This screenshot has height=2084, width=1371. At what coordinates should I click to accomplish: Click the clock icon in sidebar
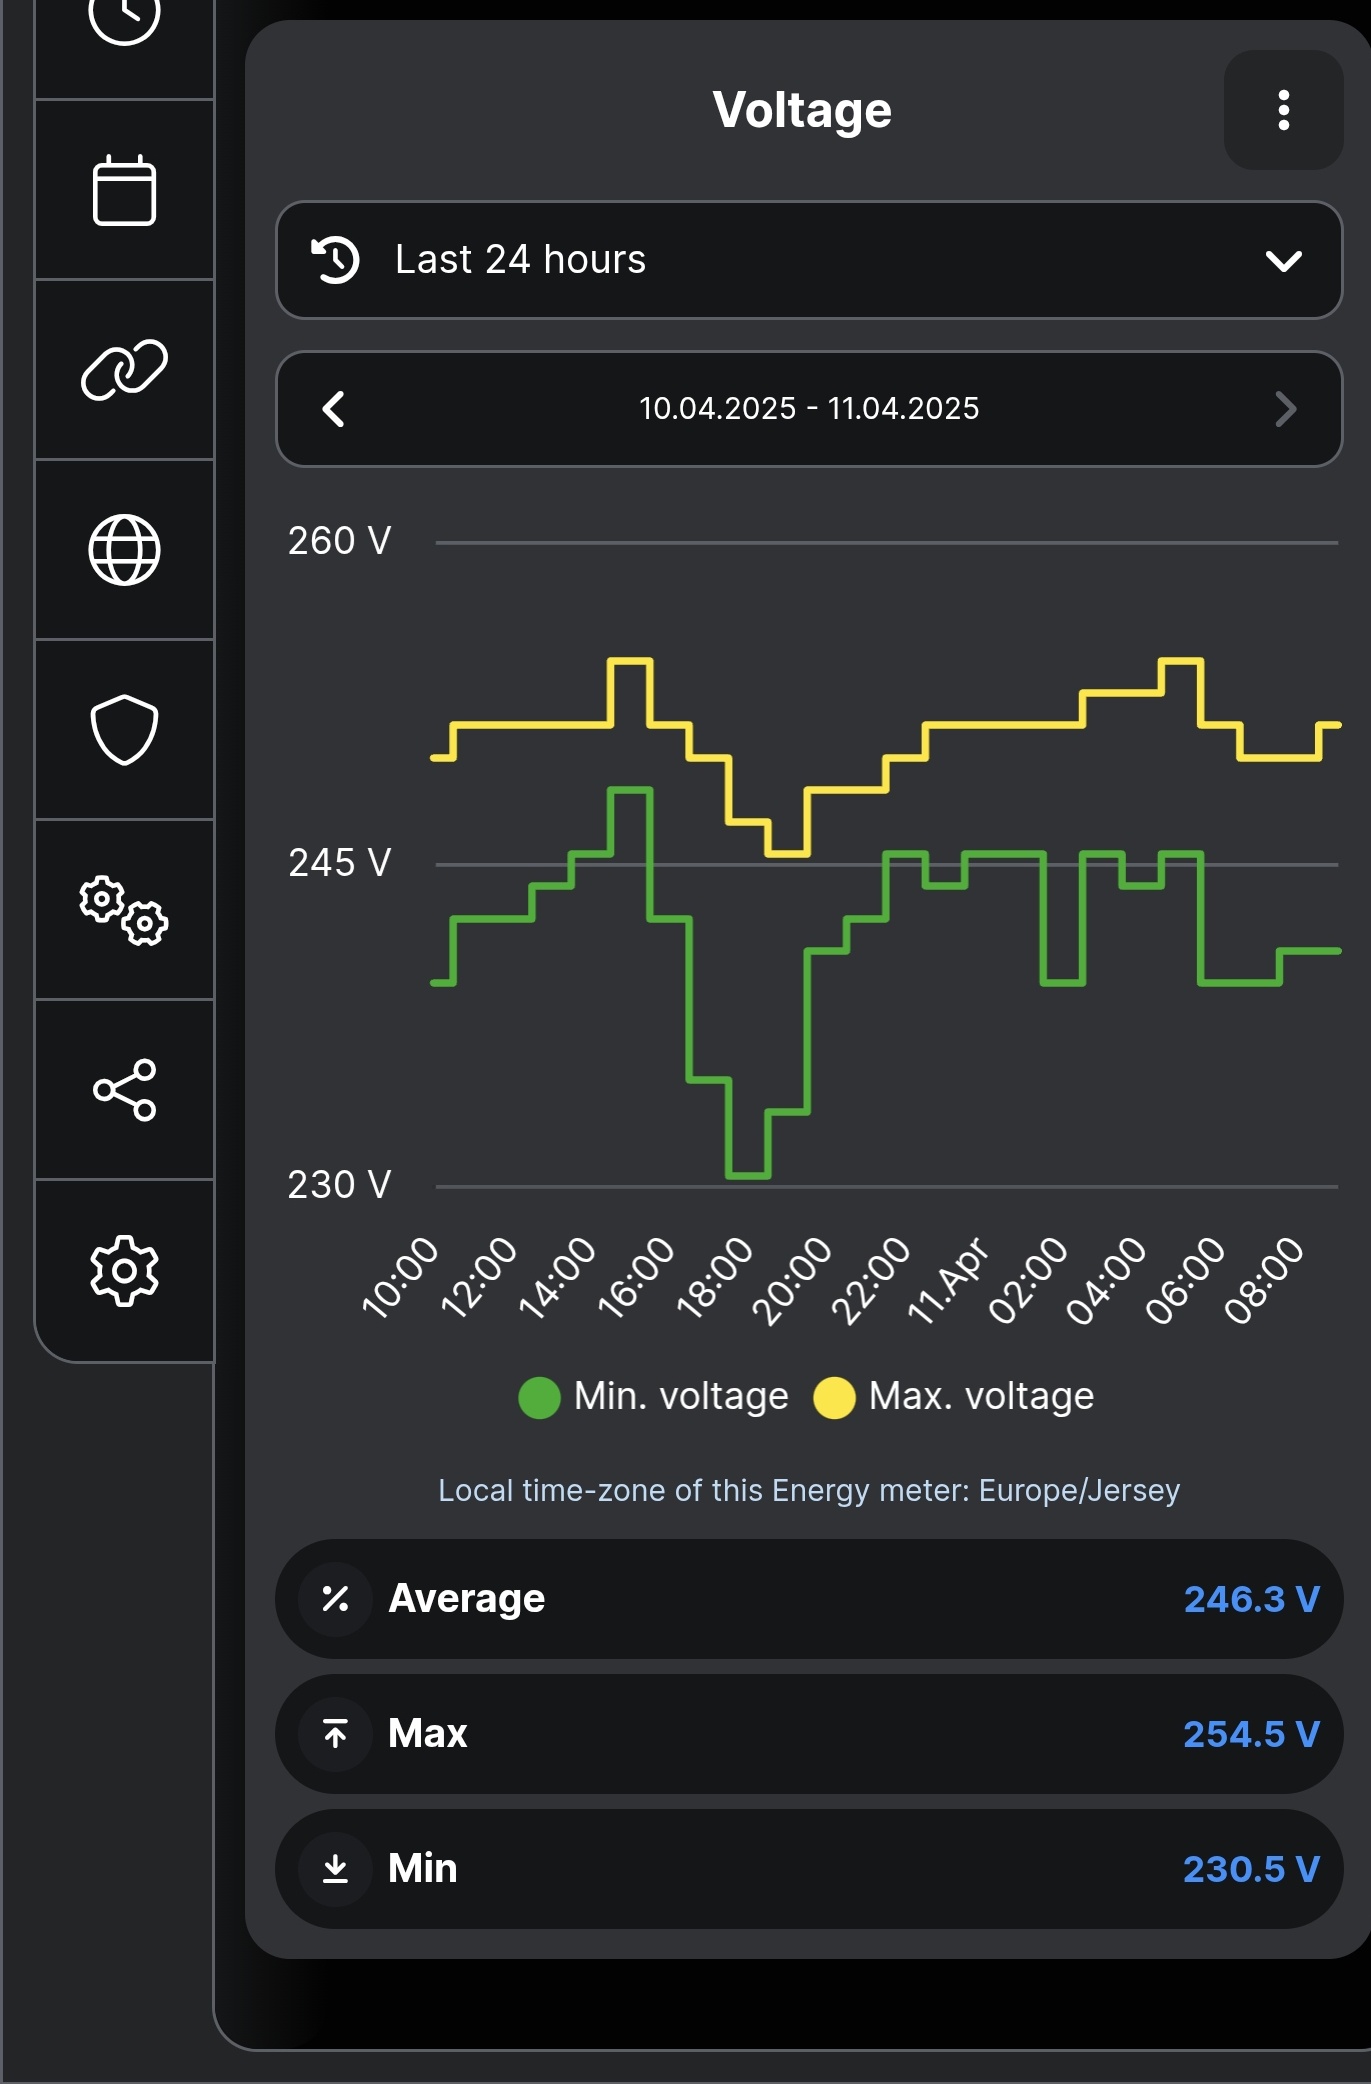124,20
